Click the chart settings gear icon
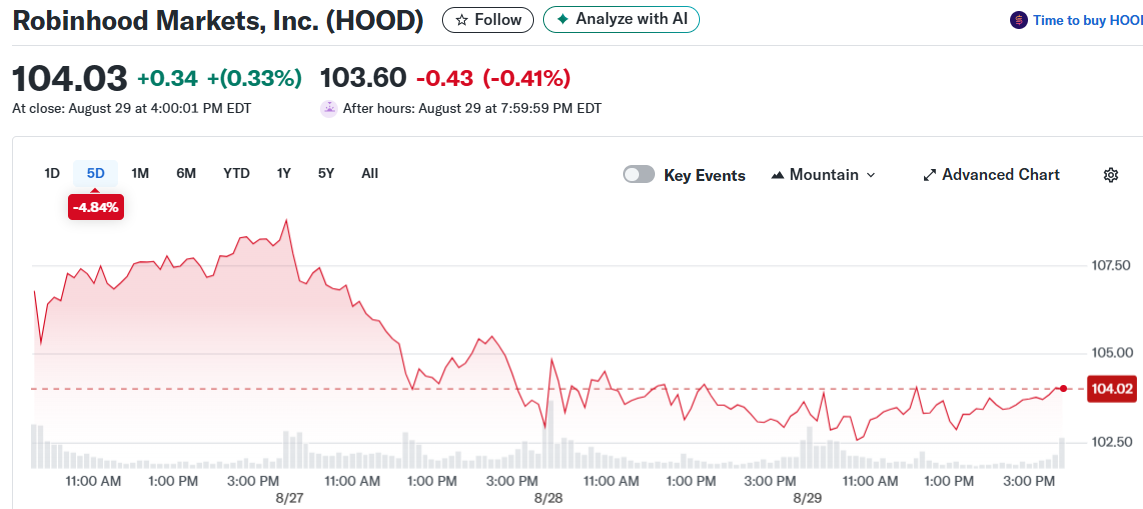The image size is (1143, 509). tap(1111, 175)
